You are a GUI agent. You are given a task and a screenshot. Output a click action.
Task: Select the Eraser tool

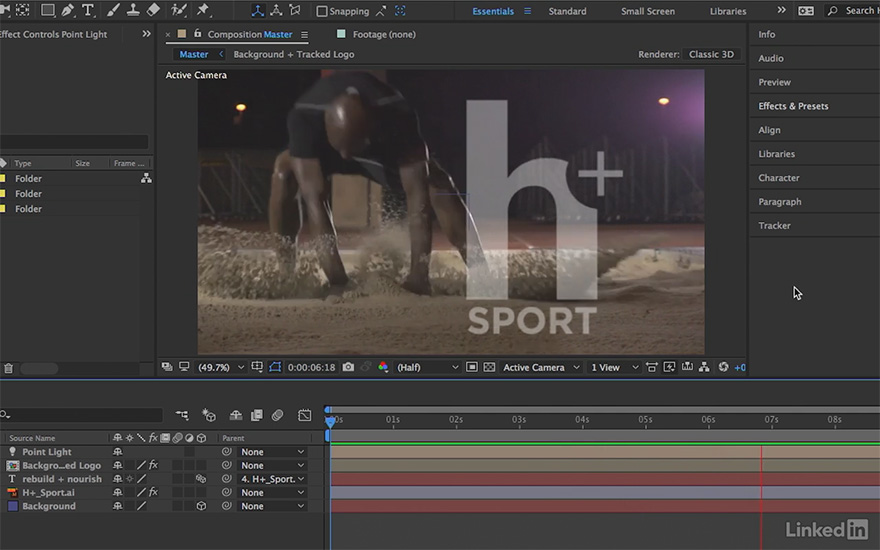(153, 10)
